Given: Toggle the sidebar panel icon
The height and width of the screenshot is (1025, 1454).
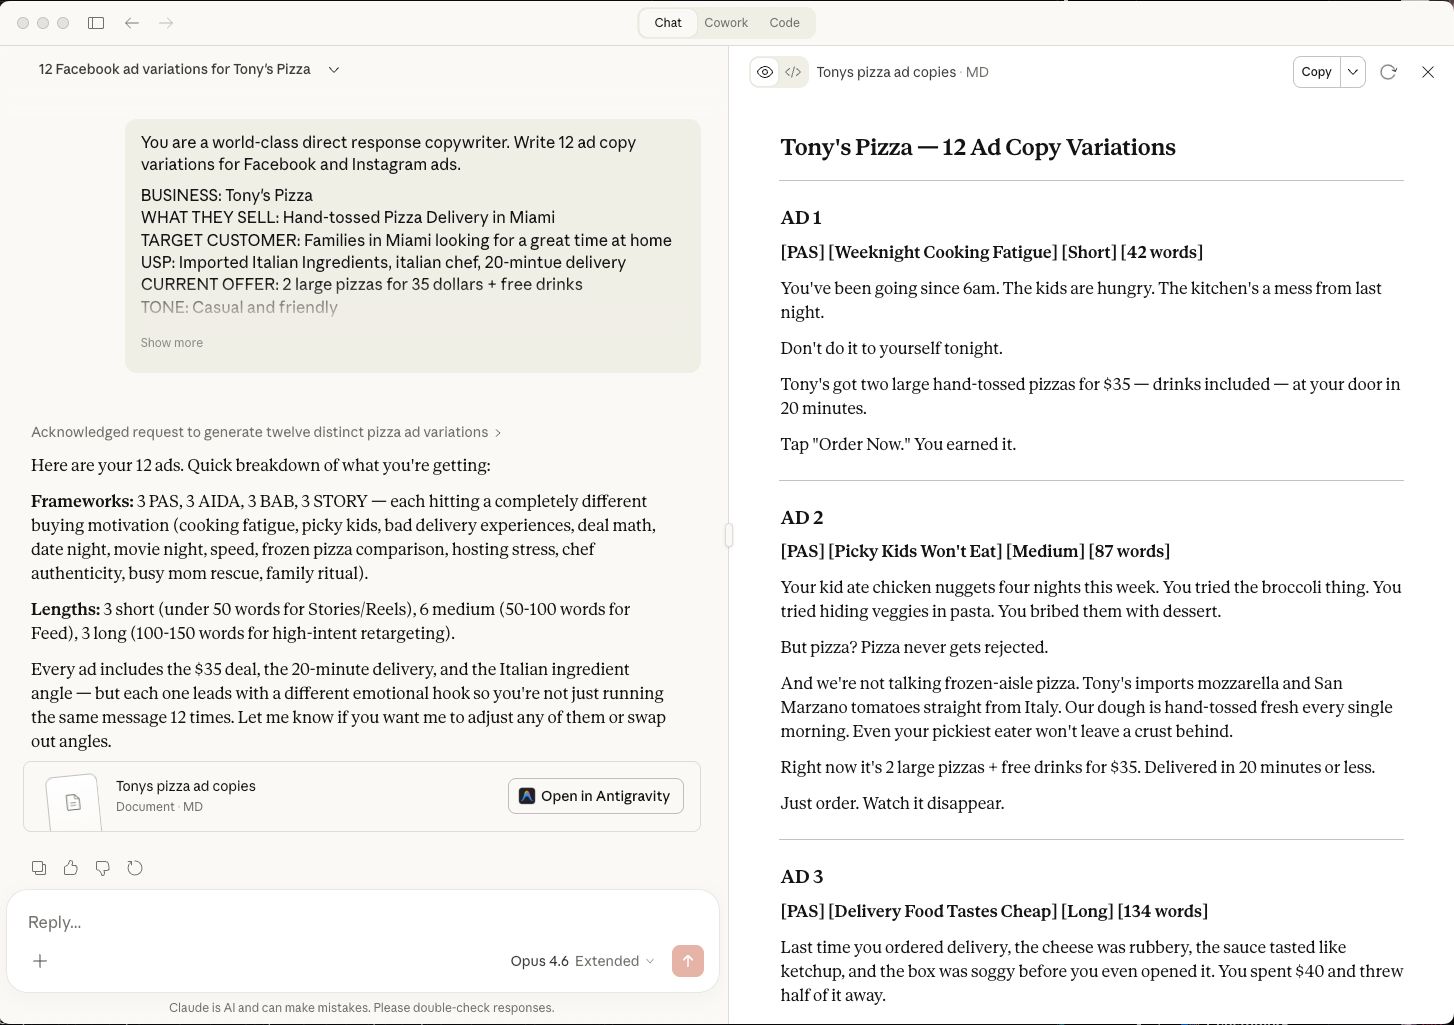Looking at the screenshot, I should (x=96, y=23).
